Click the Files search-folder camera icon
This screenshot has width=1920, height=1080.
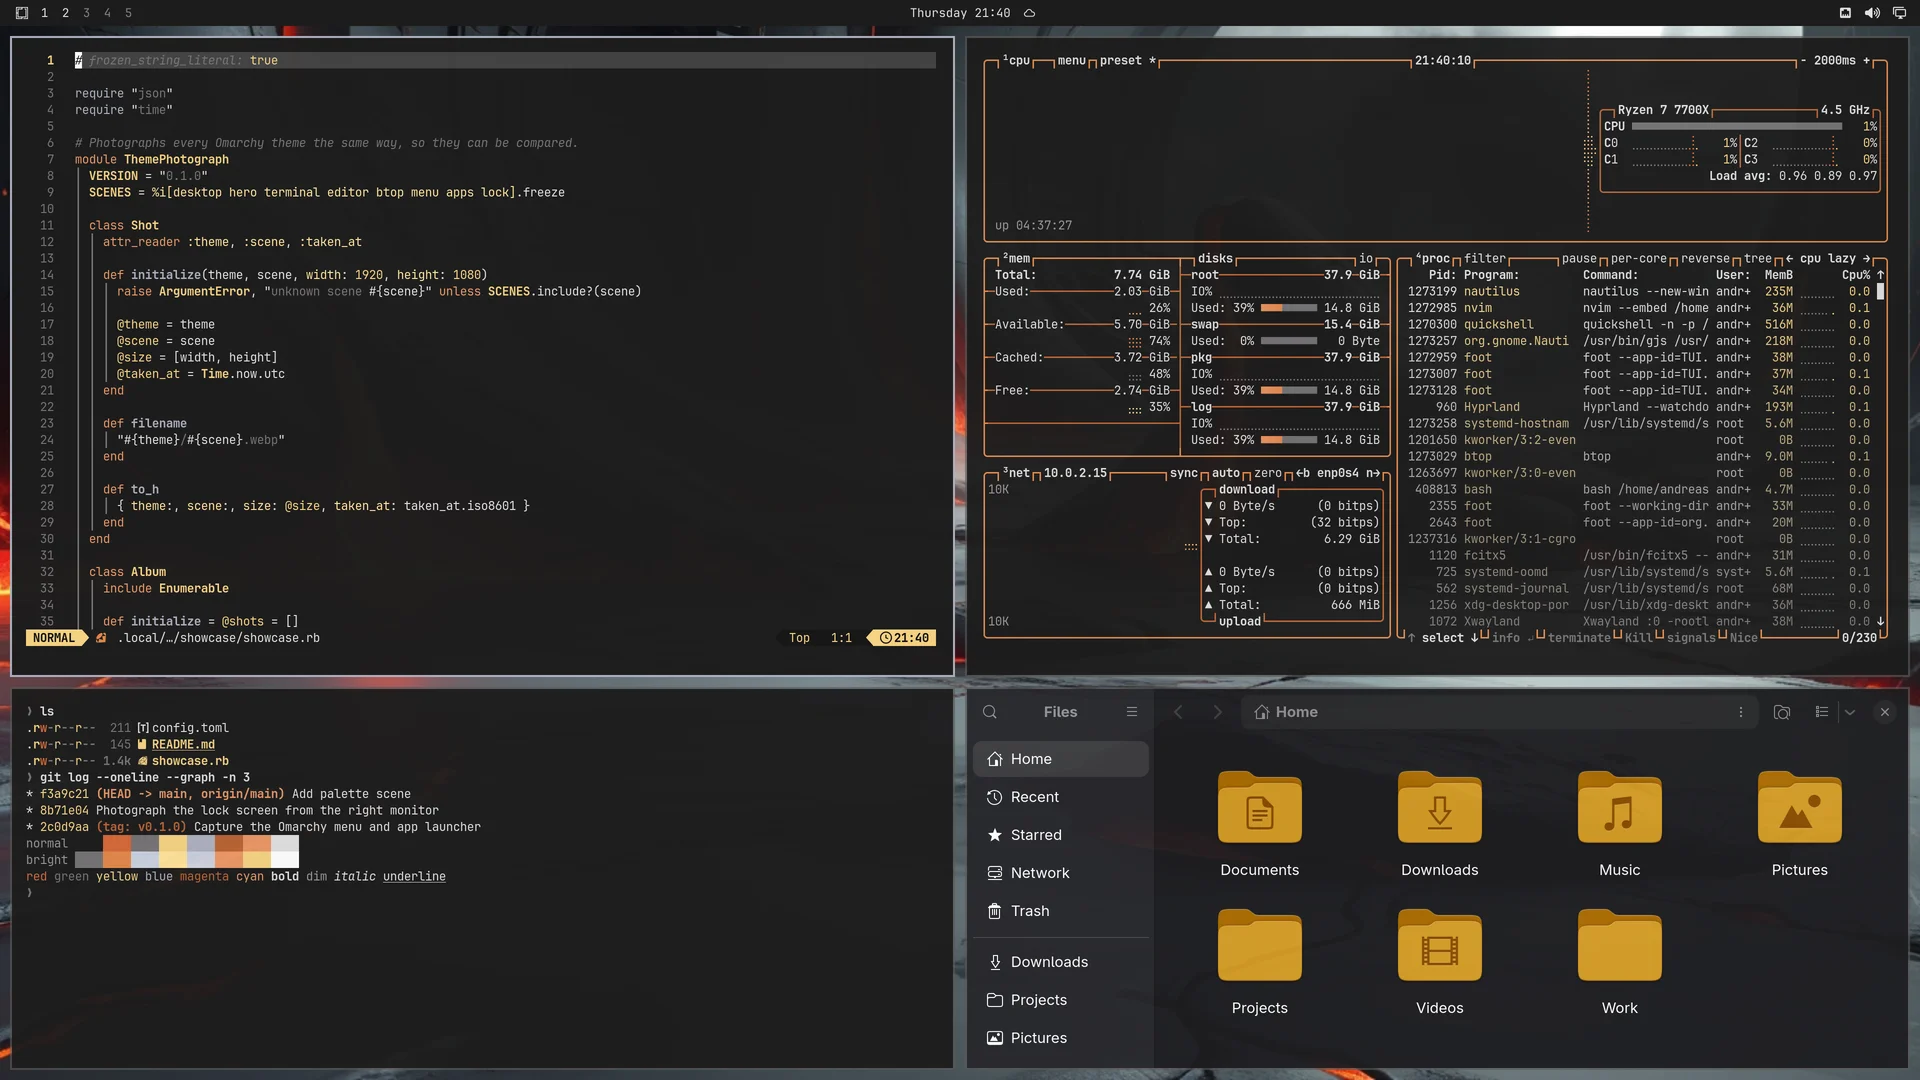(1782, 712)
